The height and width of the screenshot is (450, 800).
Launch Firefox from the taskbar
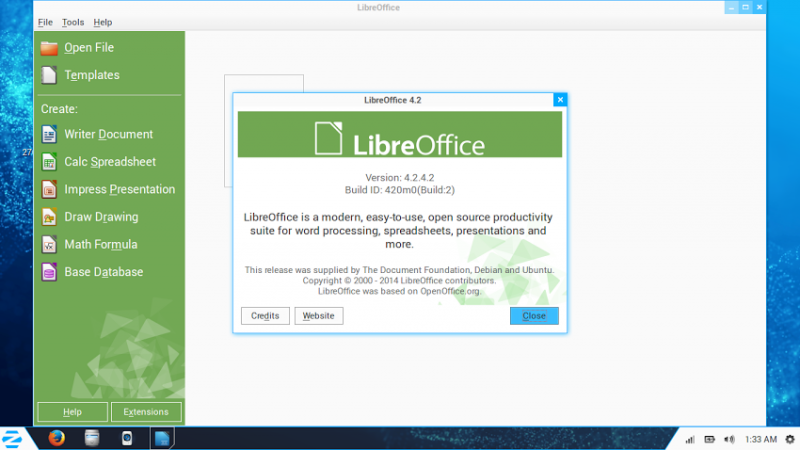(x=57, y=438)
